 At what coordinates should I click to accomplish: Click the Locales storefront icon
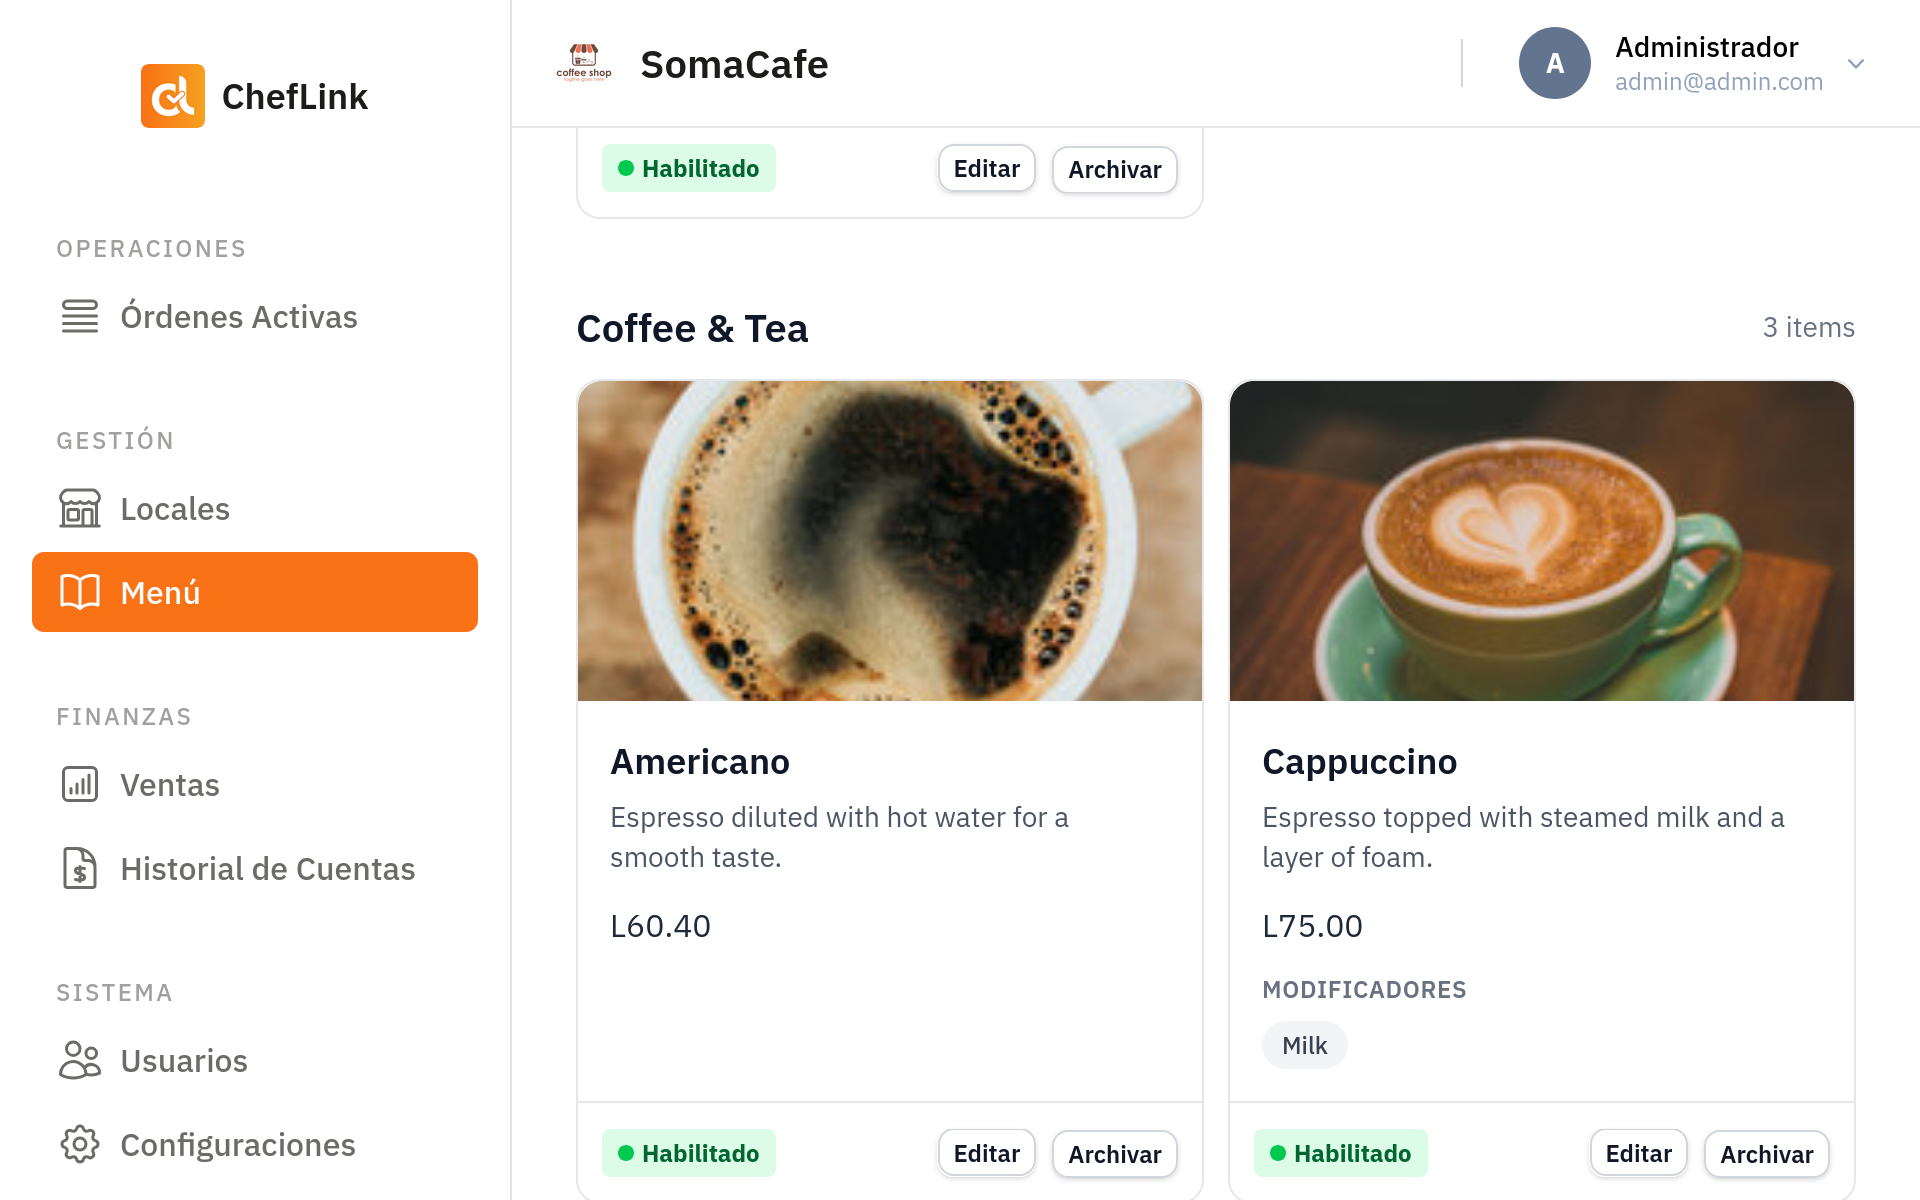coord(79,508)
